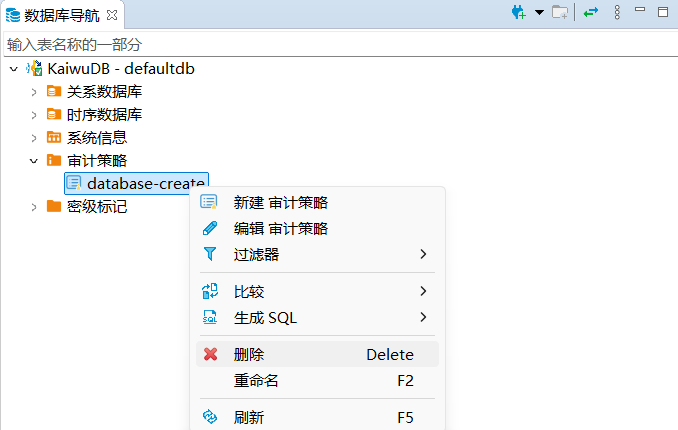Close the 数据库导航 tab
678x430 pixels.
coord(111,14)
